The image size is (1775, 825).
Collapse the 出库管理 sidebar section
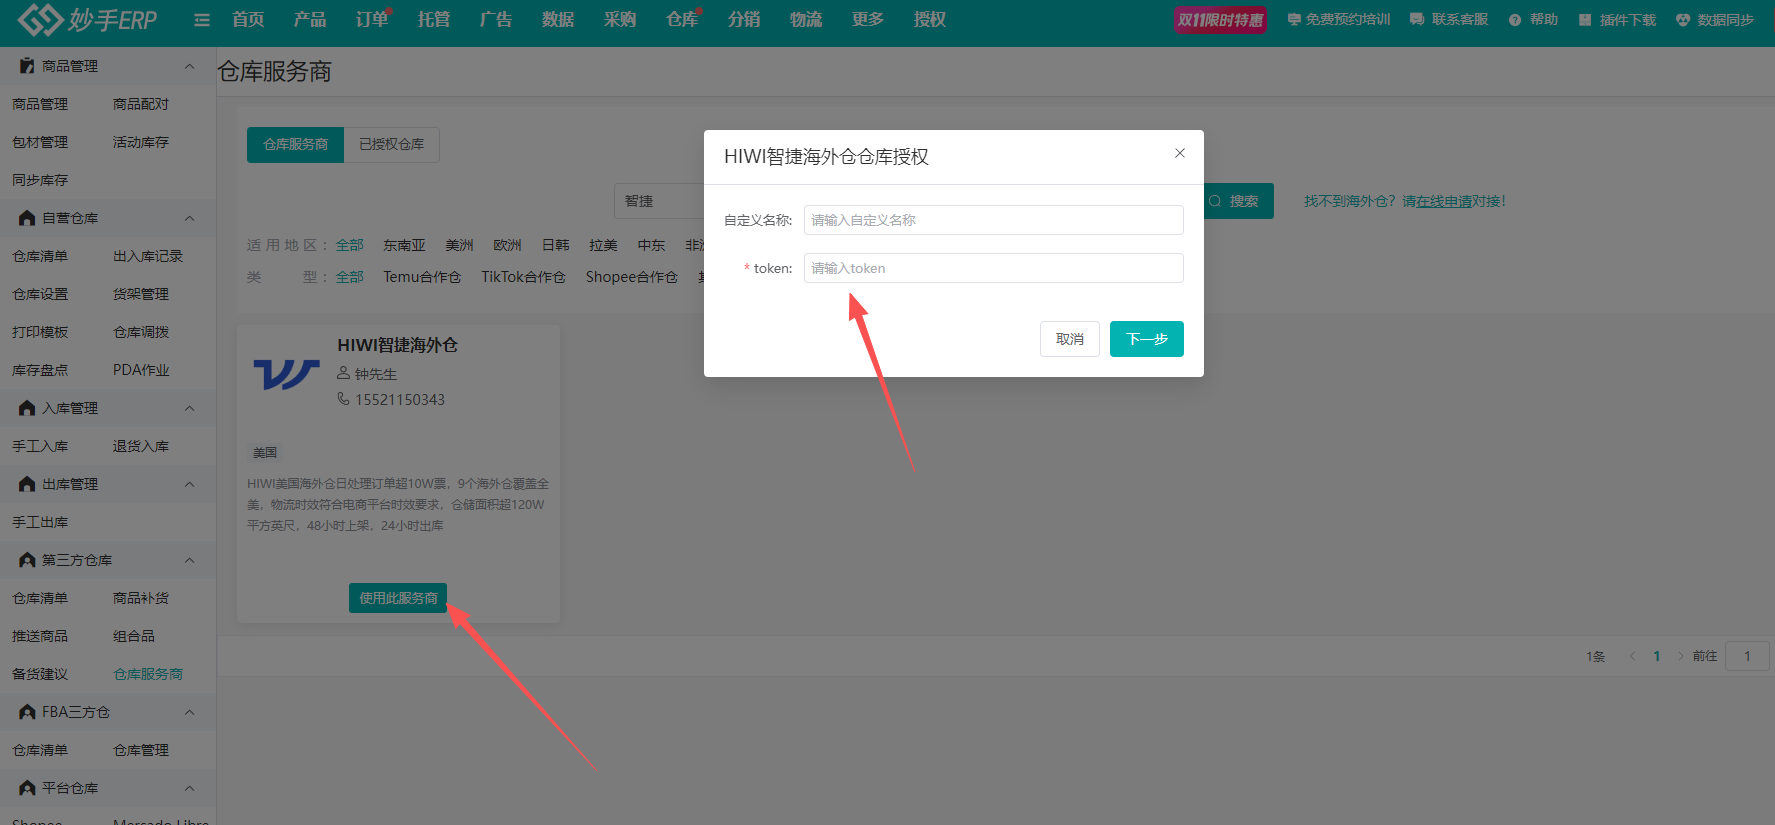189,484
